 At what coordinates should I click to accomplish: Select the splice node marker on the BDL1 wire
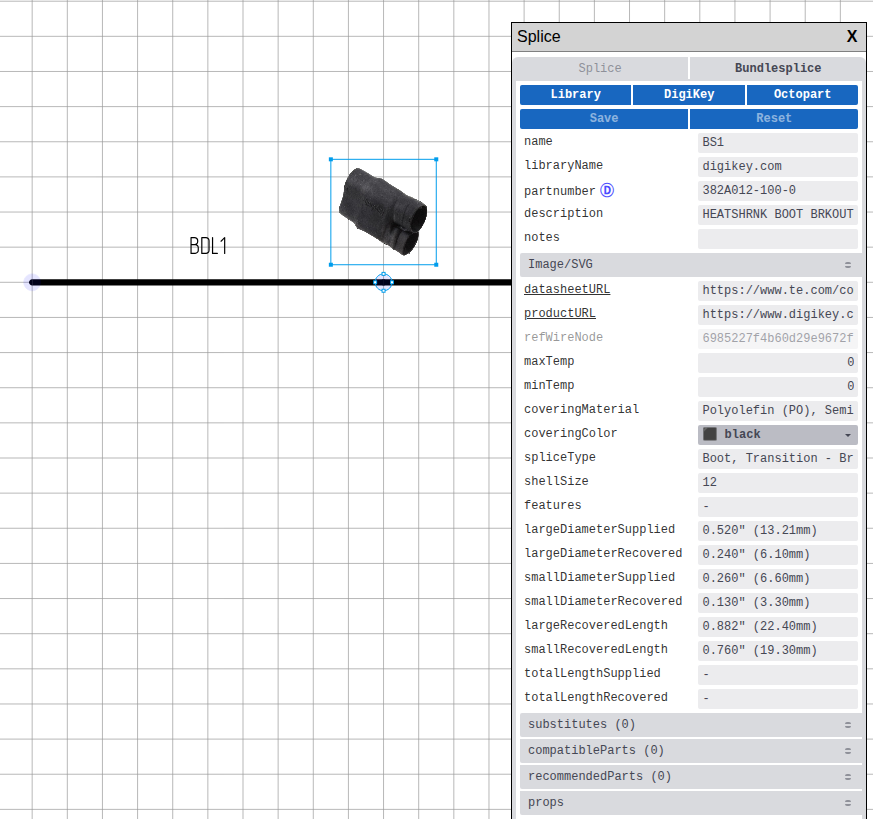pos(384,283)
